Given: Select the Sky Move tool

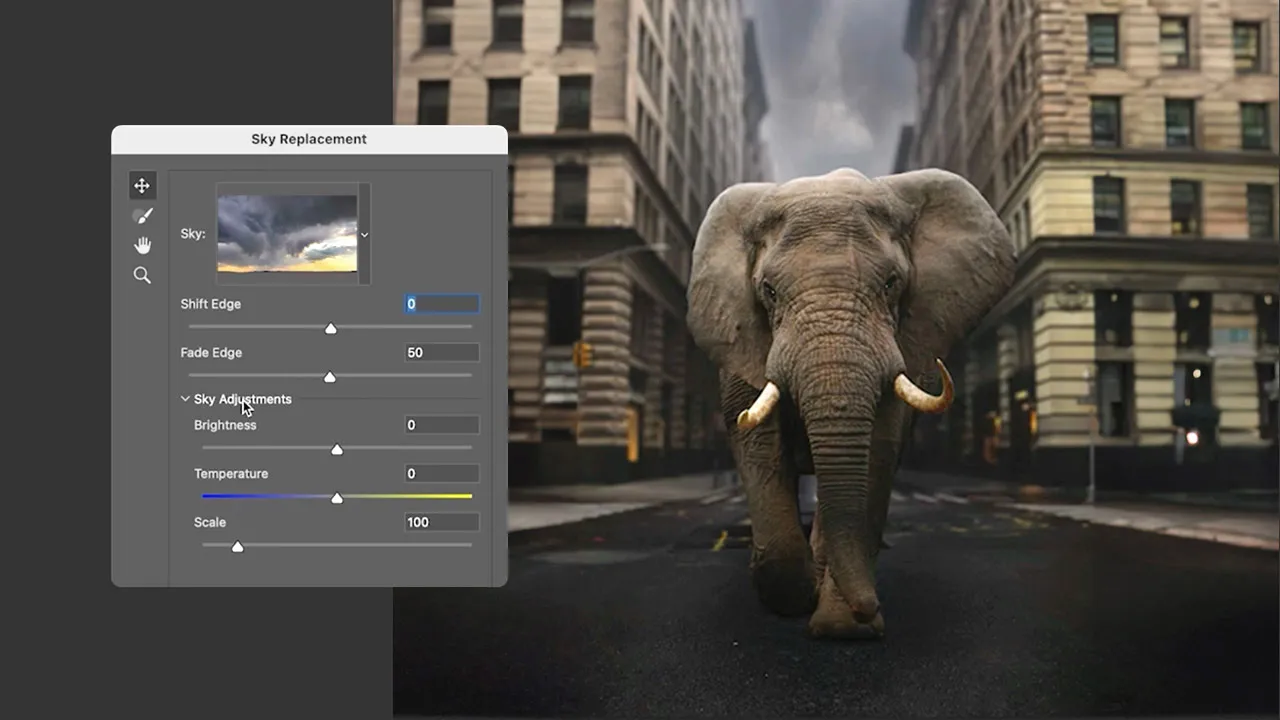Looking at the screenshot, I should tap(142, 186).
